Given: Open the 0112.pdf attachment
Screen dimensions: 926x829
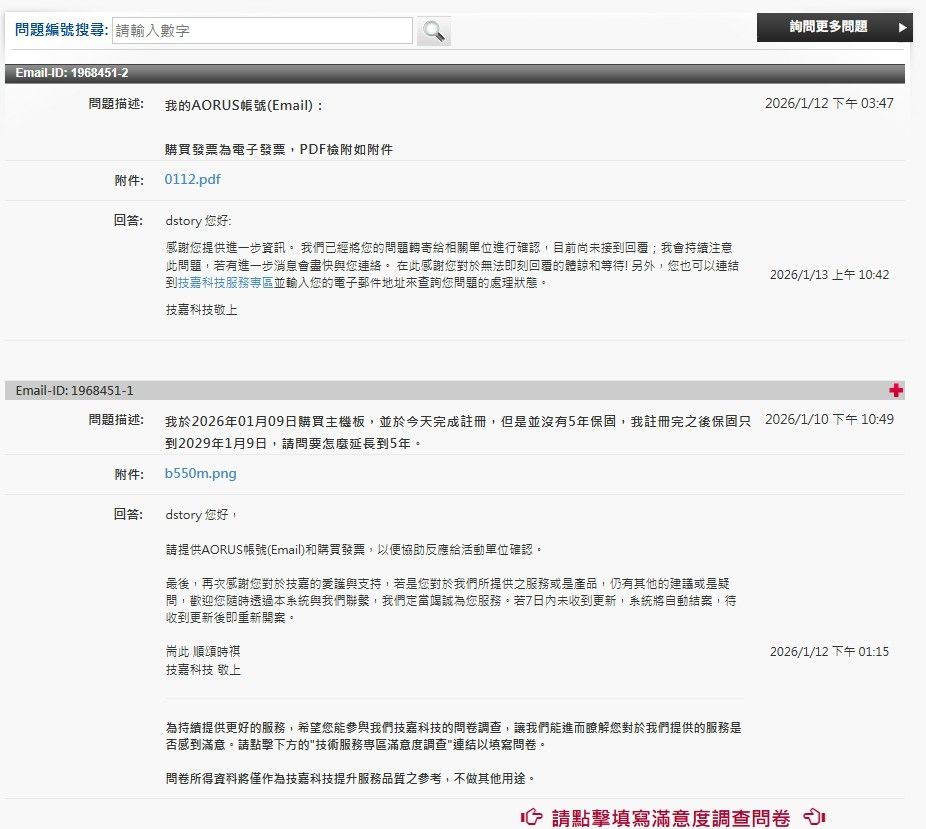Looking at the screenshot, I should pyautogui.click(x=192, y=180).
